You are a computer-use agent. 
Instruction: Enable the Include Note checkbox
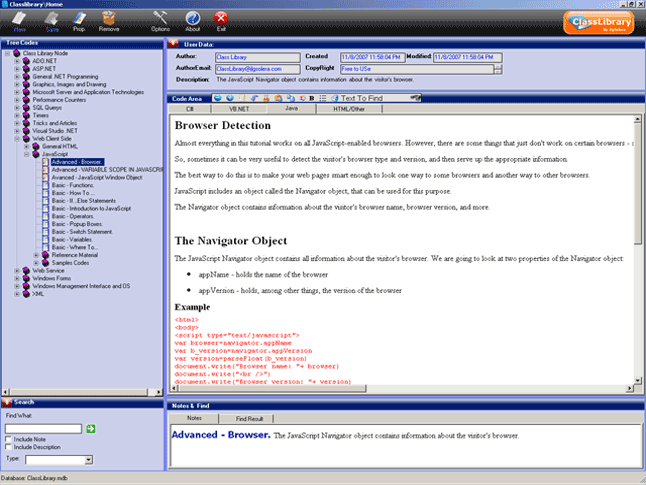click(x=8, y=439)
